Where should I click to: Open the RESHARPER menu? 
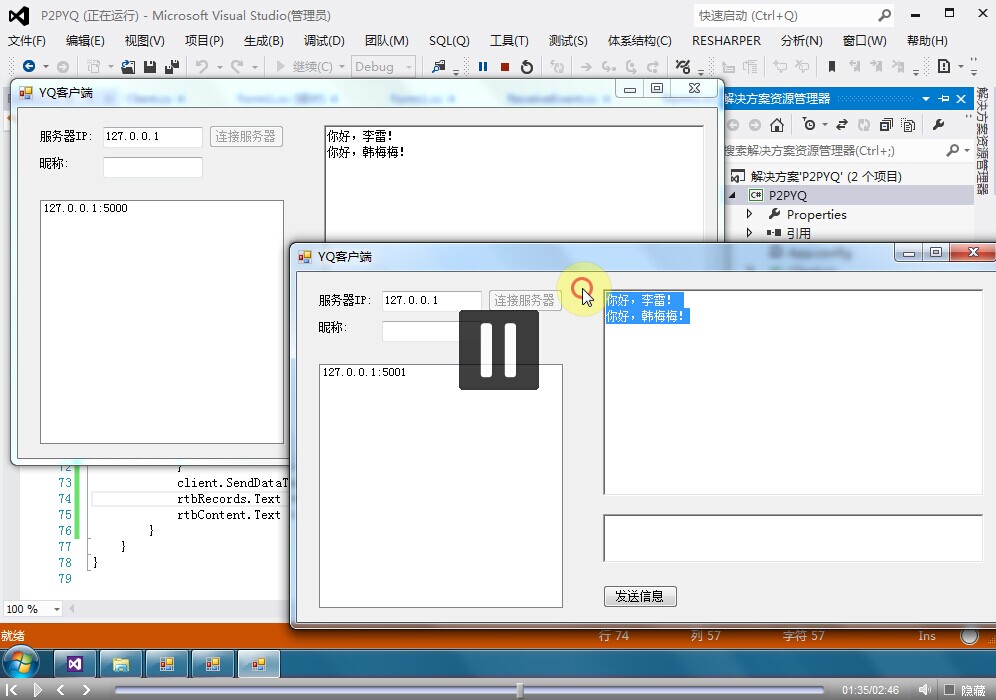[726, 41]
